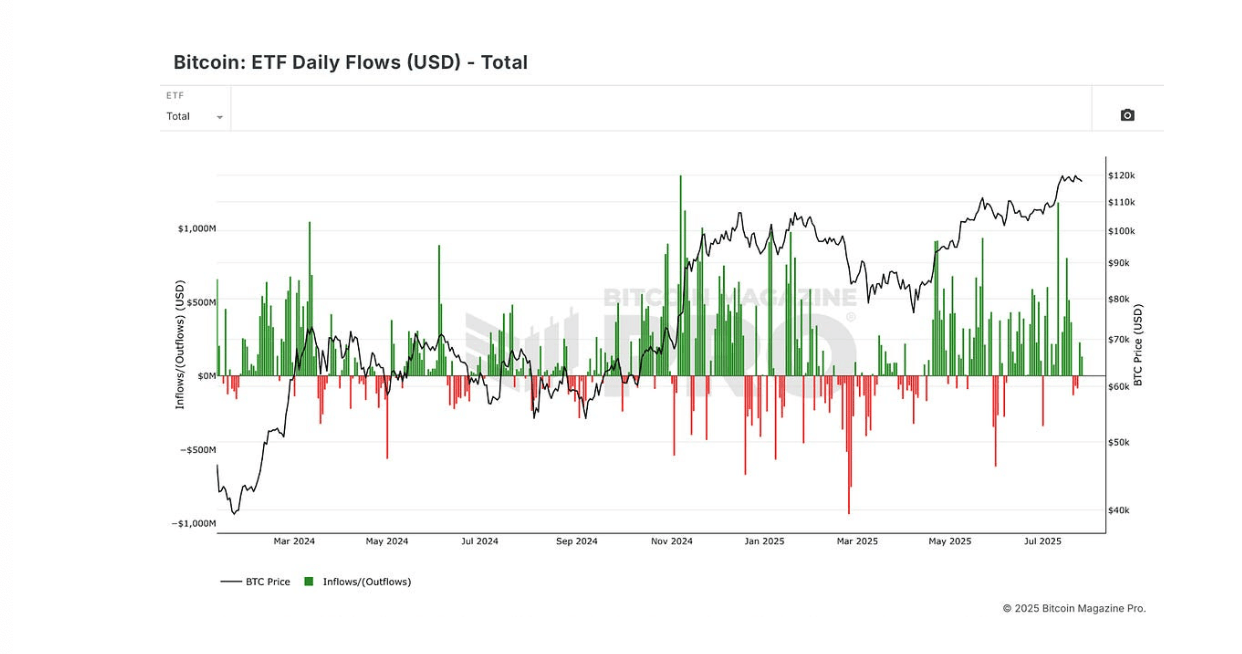Click the '$40k' price axis label
This screenshot has width=1242, height=654.
coord(1118,510)
